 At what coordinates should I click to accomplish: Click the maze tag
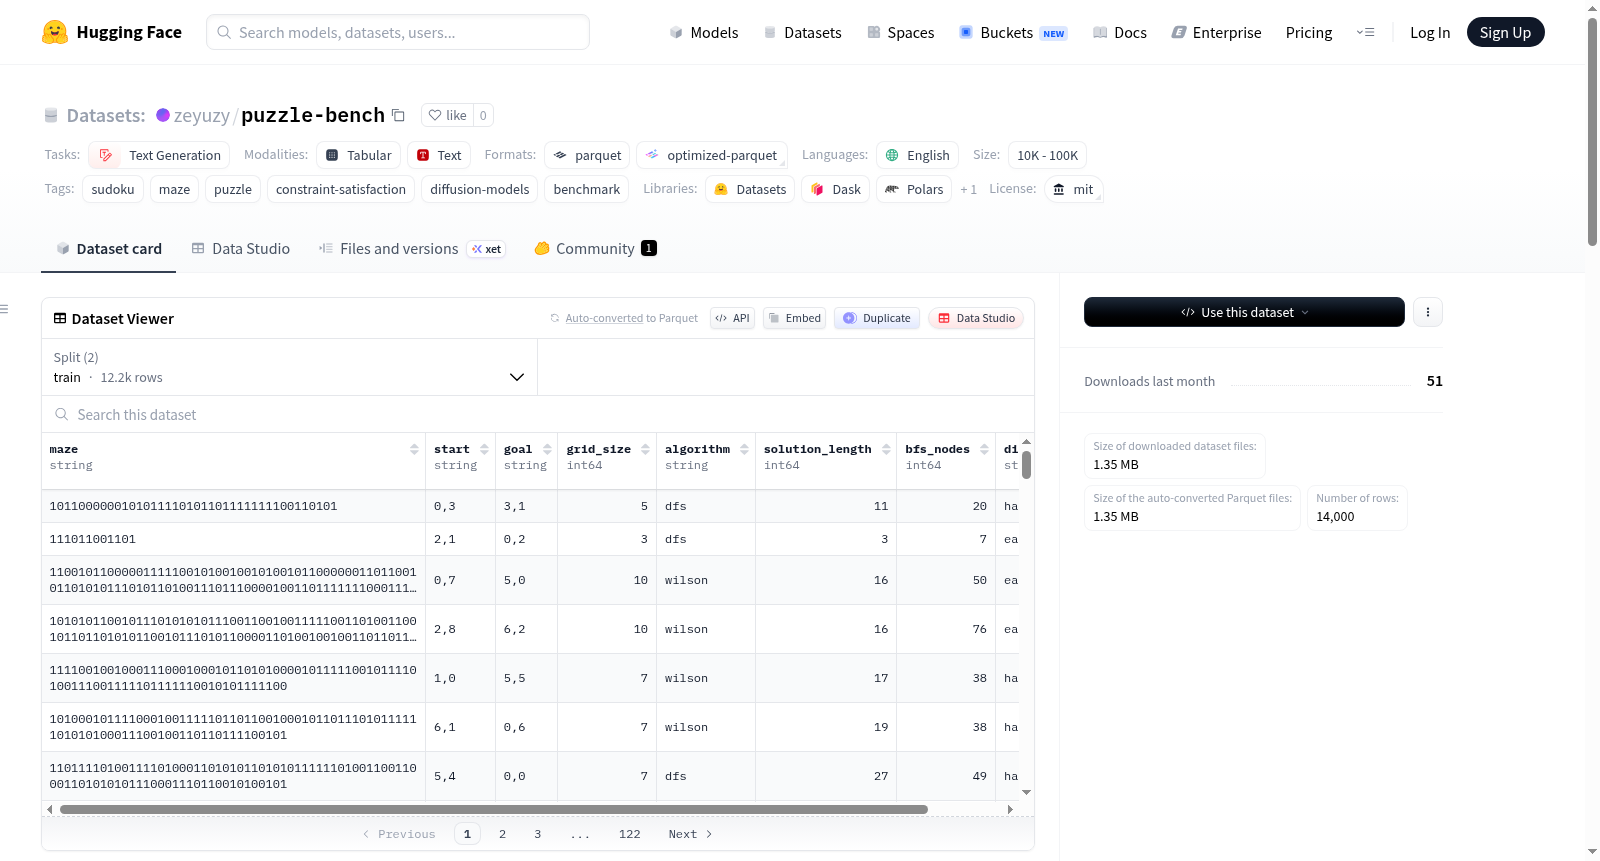tap(174, 189)
